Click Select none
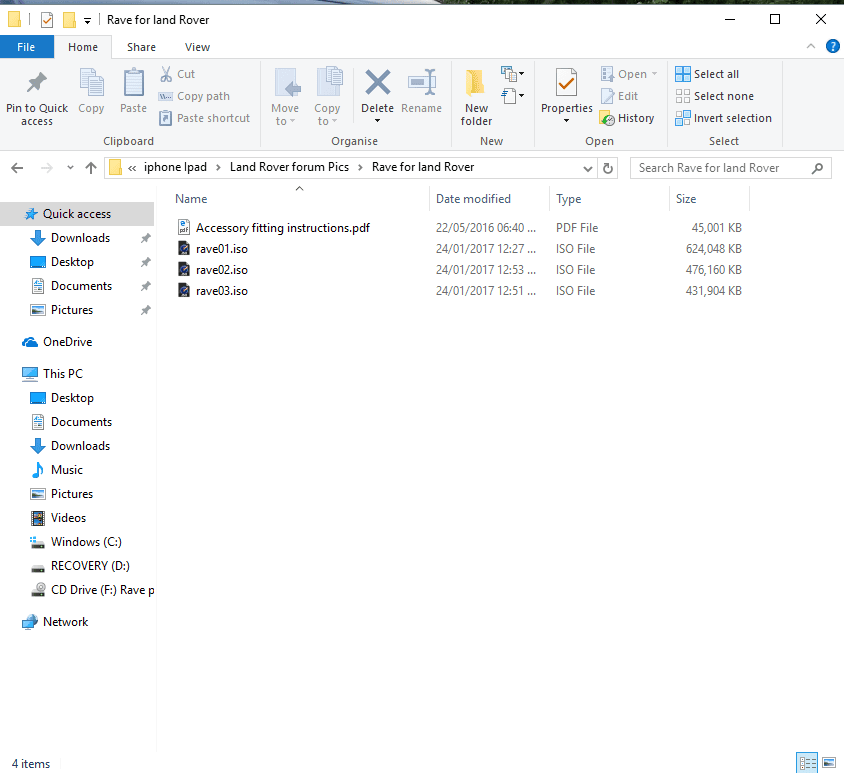This screenshot has width=844, height=773. point(714,96)
